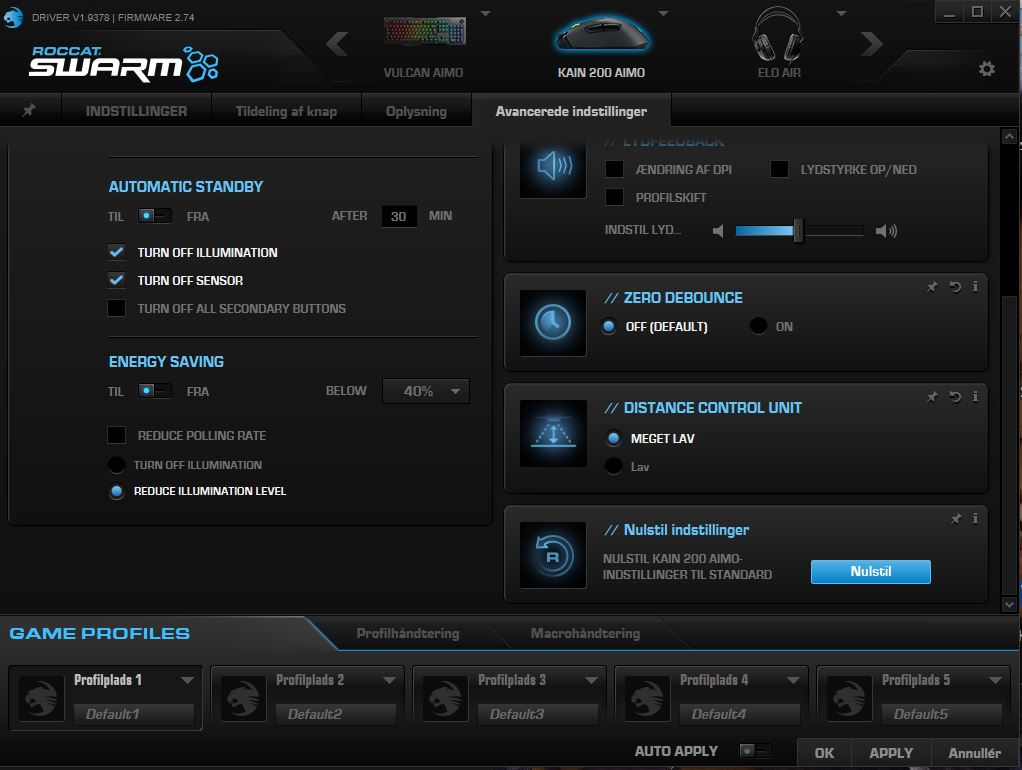Screen dimensions: 1022x770
Task: Click the Zero Debounce clock icon
Action: click(x=553, y=323)
